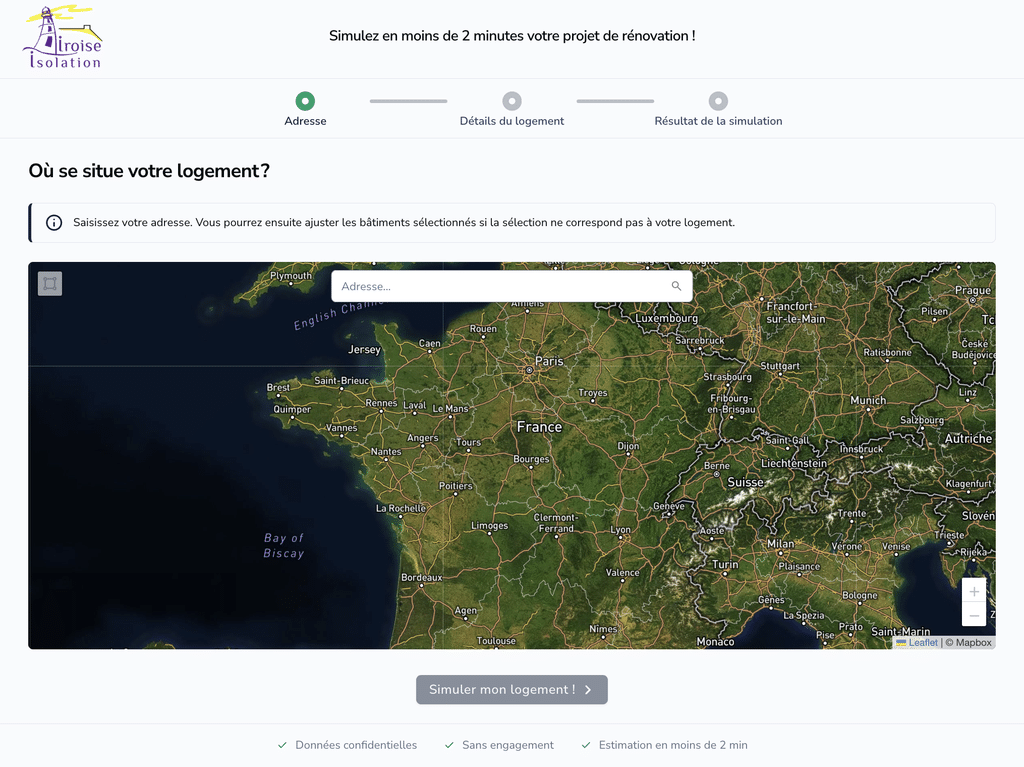Image resolution: width=1024 pixels, height=767 pixels.
Task: Select the Adresse step label
Action: point(305,121)
